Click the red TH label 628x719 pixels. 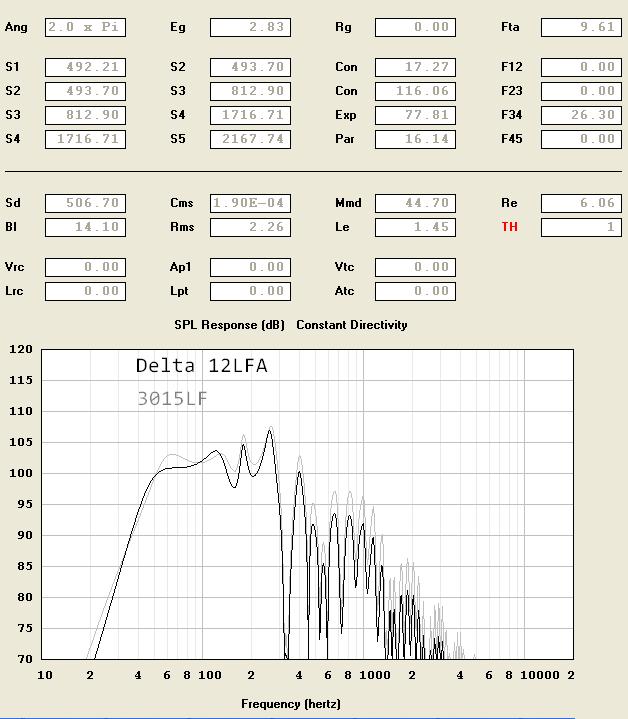(509, 227)
